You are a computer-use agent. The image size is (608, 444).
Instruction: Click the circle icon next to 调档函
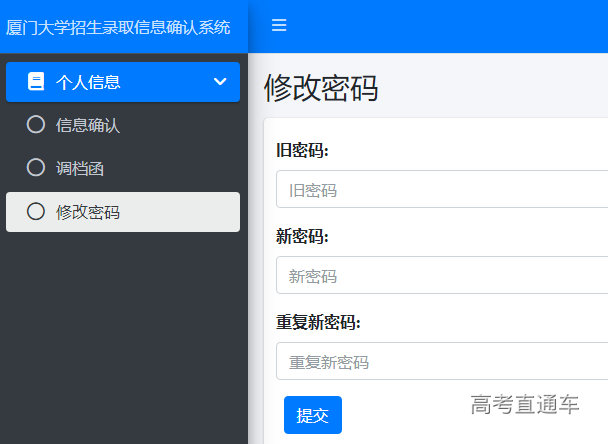pyautogui.click(x=36, y=168)
